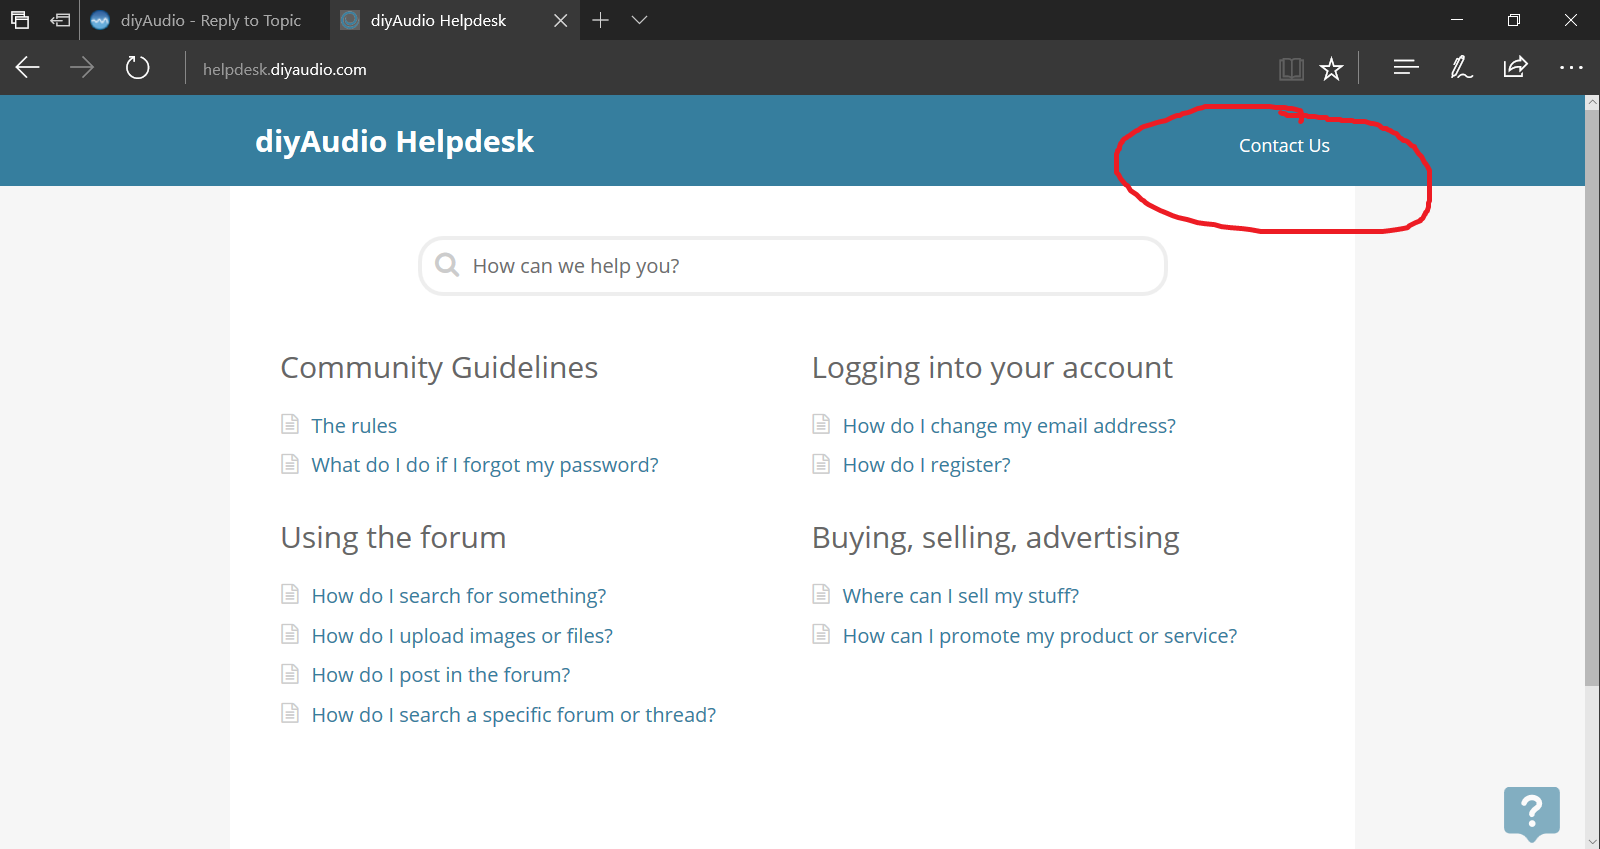Screen dimensions: 1600x849
Task: Minimize the browser window
Action: point(1457,20)
